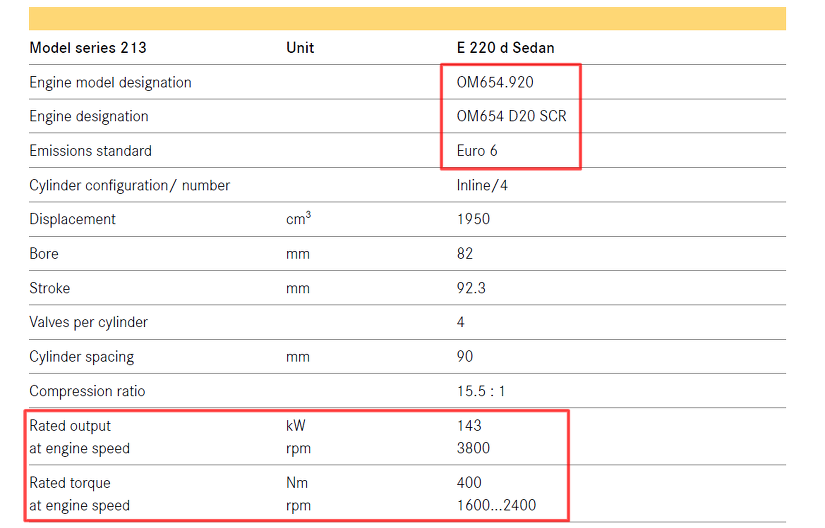Click 'rpm' unit under Rated output
This screenshot has height=528, width=825.
pos(298,449)
